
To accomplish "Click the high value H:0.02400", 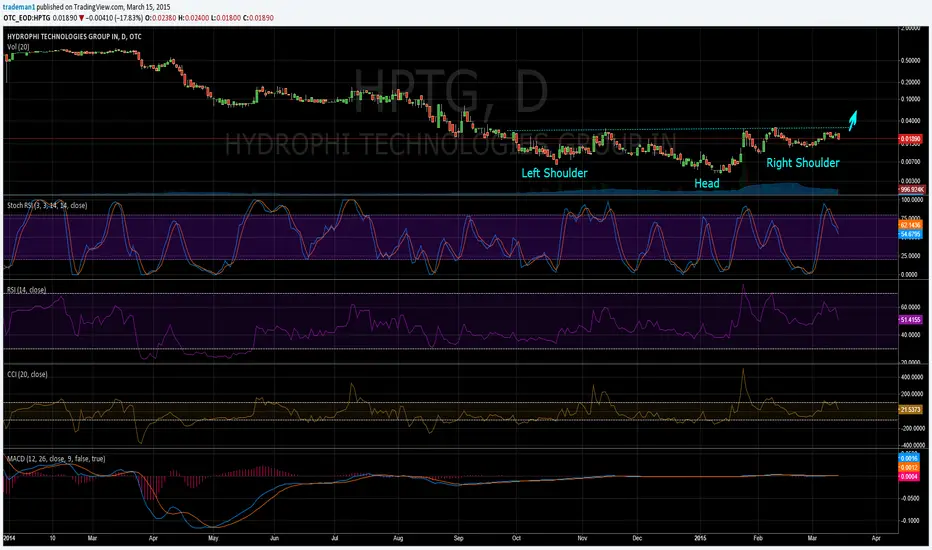I will pos(196,18).
